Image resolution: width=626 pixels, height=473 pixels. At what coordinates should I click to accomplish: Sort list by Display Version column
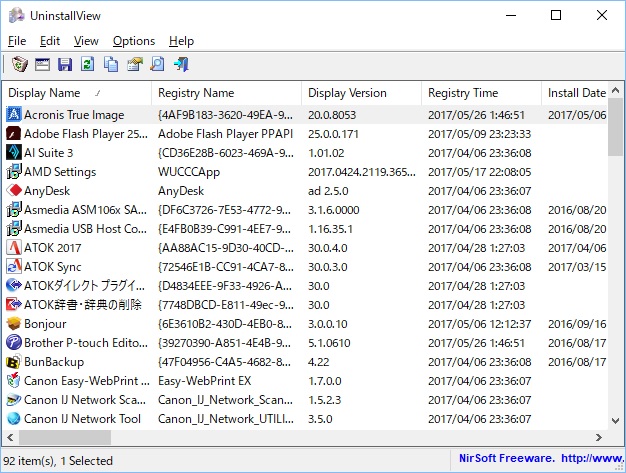tap(360, 93)
